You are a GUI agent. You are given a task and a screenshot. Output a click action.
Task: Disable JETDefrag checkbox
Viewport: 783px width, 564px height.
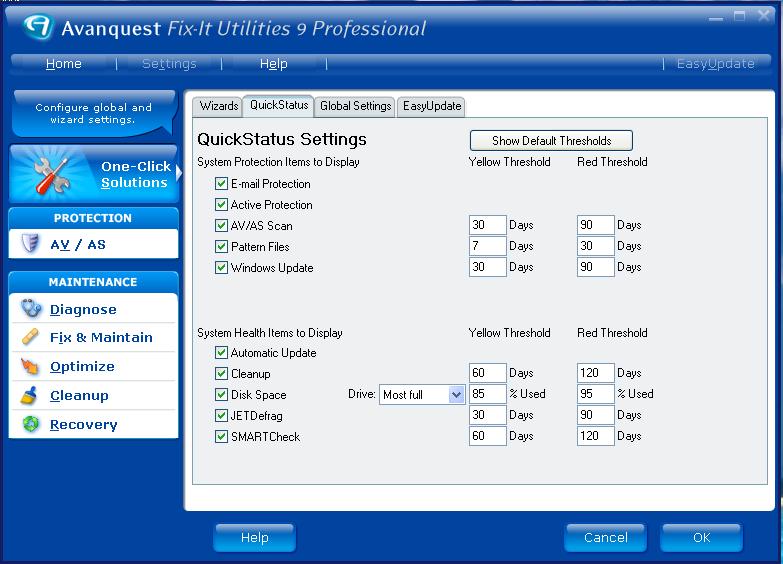221,415
